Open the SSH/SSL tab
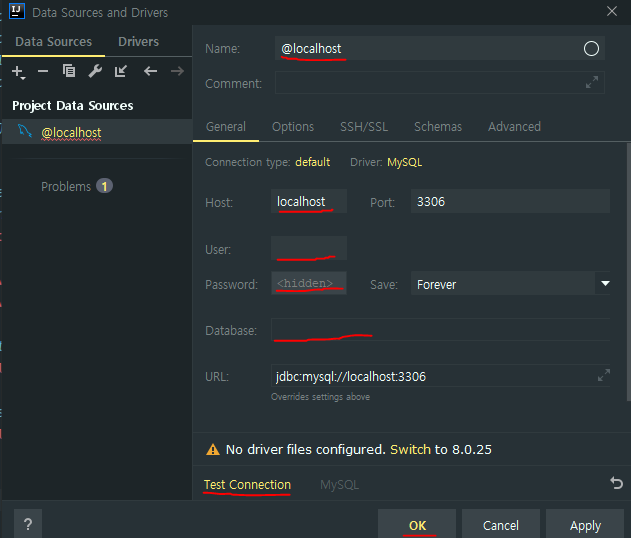This screenshot has height=538, width=631. pyautogui.click(x=364, y=126)
